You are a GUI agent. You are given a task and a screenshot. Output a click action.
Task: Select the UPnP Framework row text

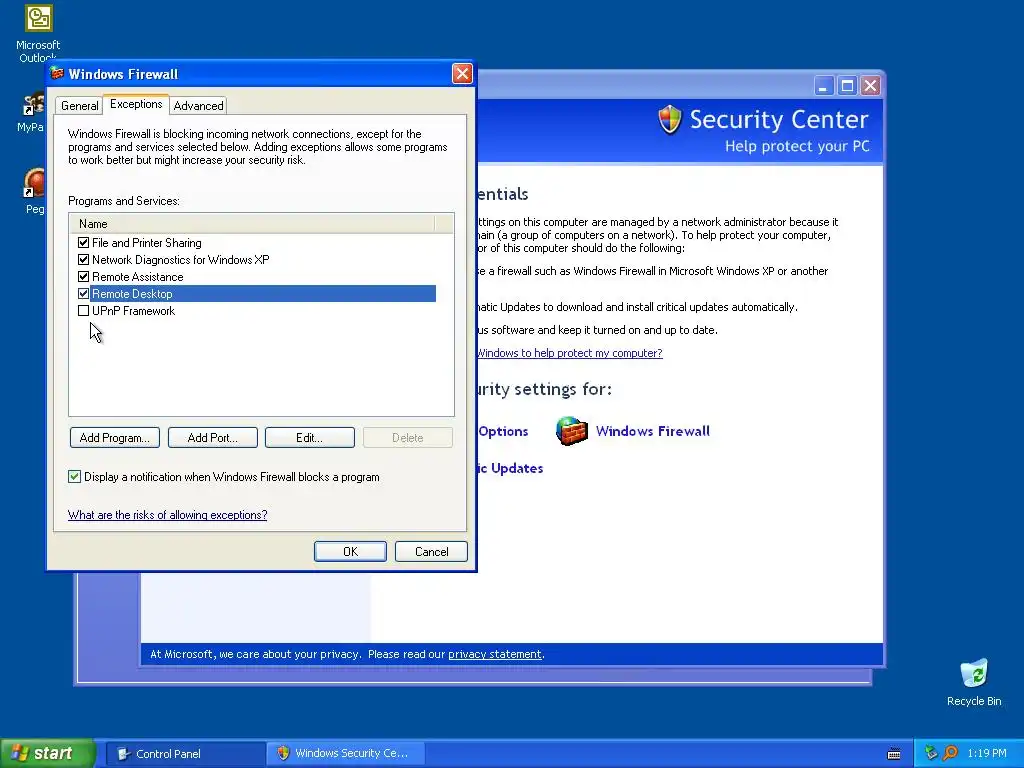(x=133, y=311)
